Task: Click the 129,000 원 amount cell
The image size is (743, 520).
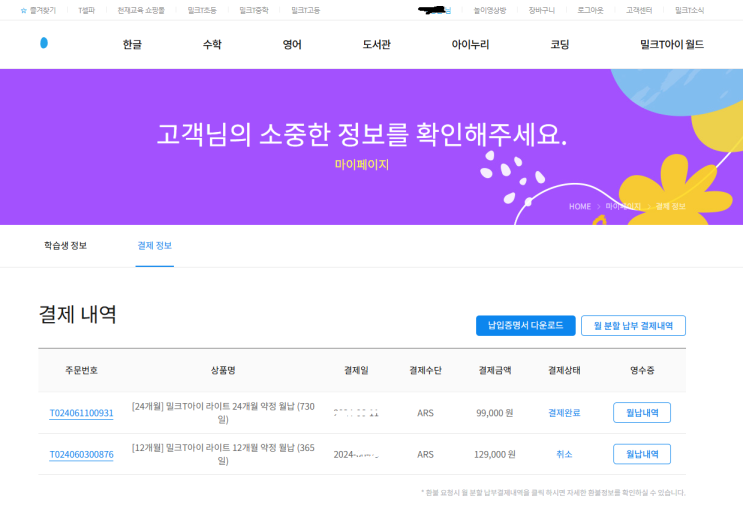Action: (x=495, y=454)
